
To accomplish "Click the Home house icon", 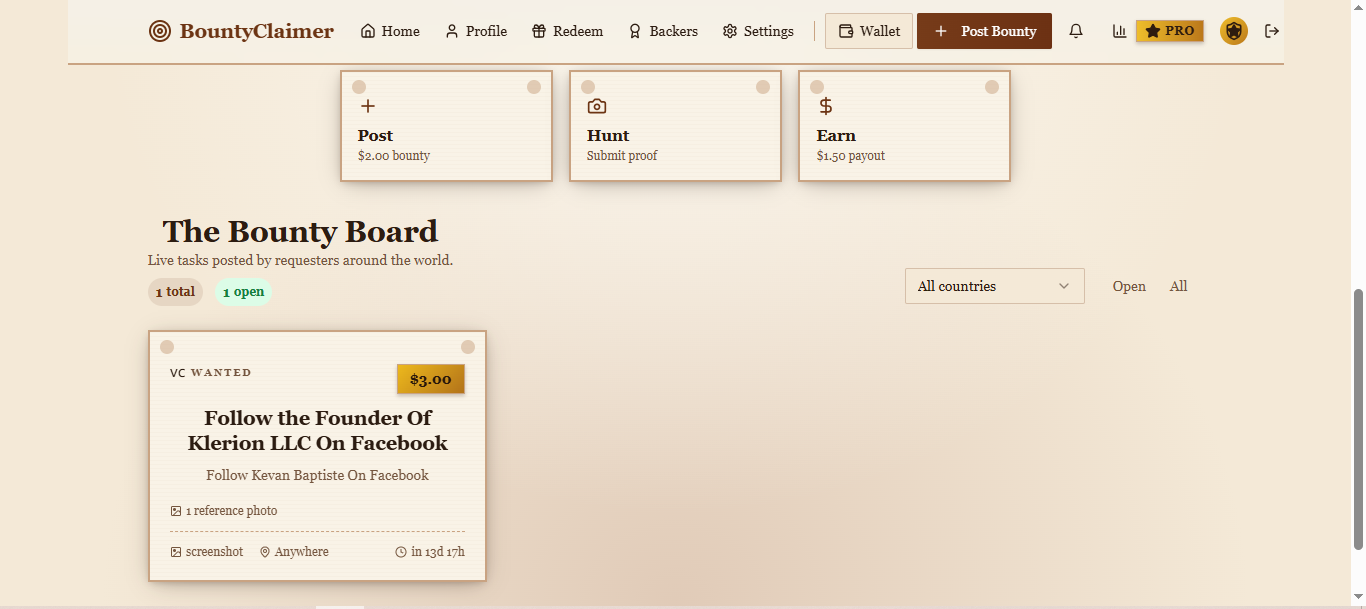I will 368,31.
